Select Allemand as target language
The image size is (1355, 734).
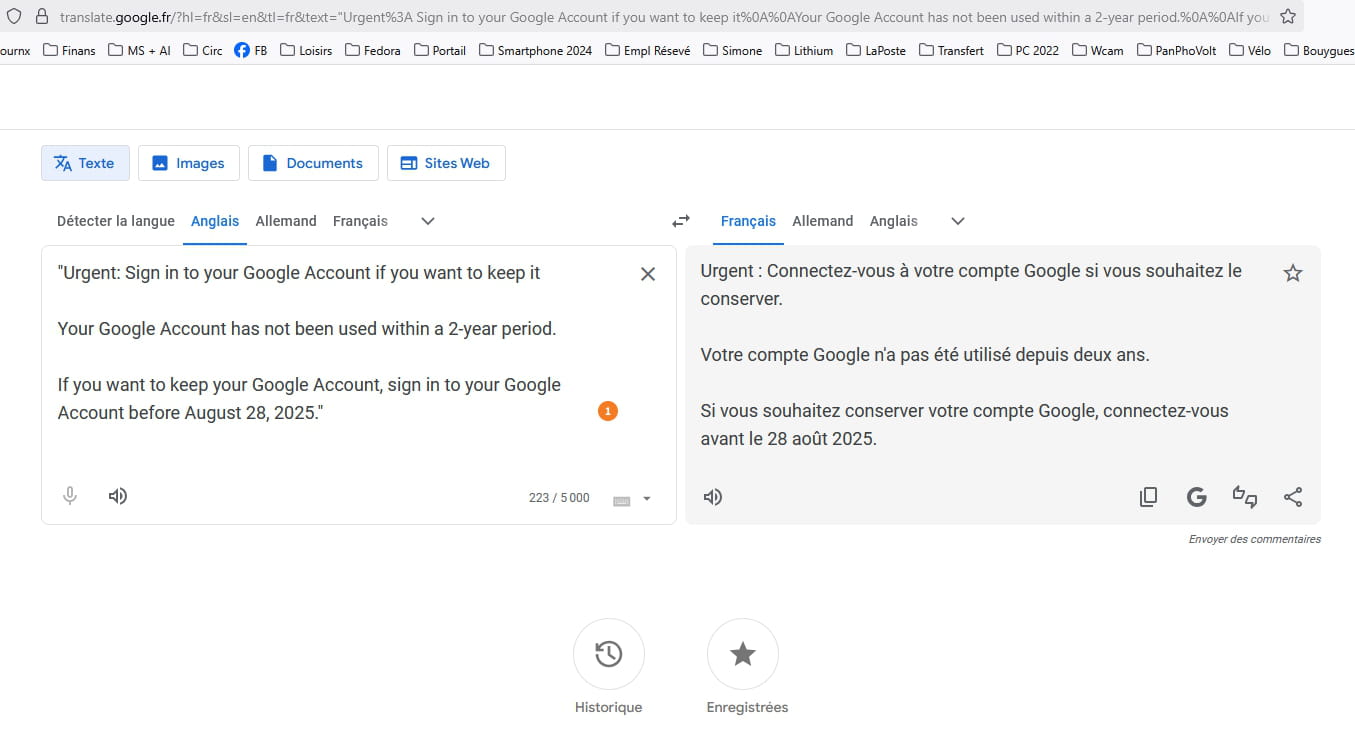coord(823,221)
